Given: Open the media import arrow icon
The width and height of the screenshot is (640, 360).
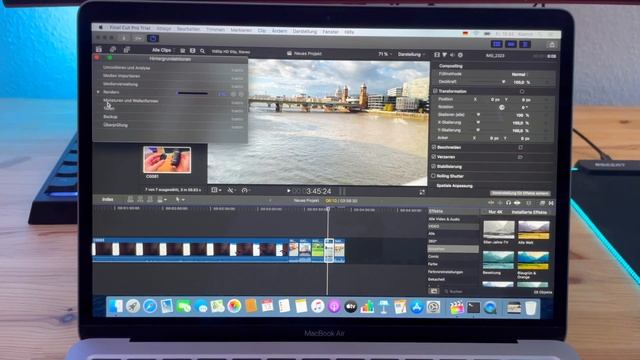Looking at the screenshot, I should click(124, 38).
